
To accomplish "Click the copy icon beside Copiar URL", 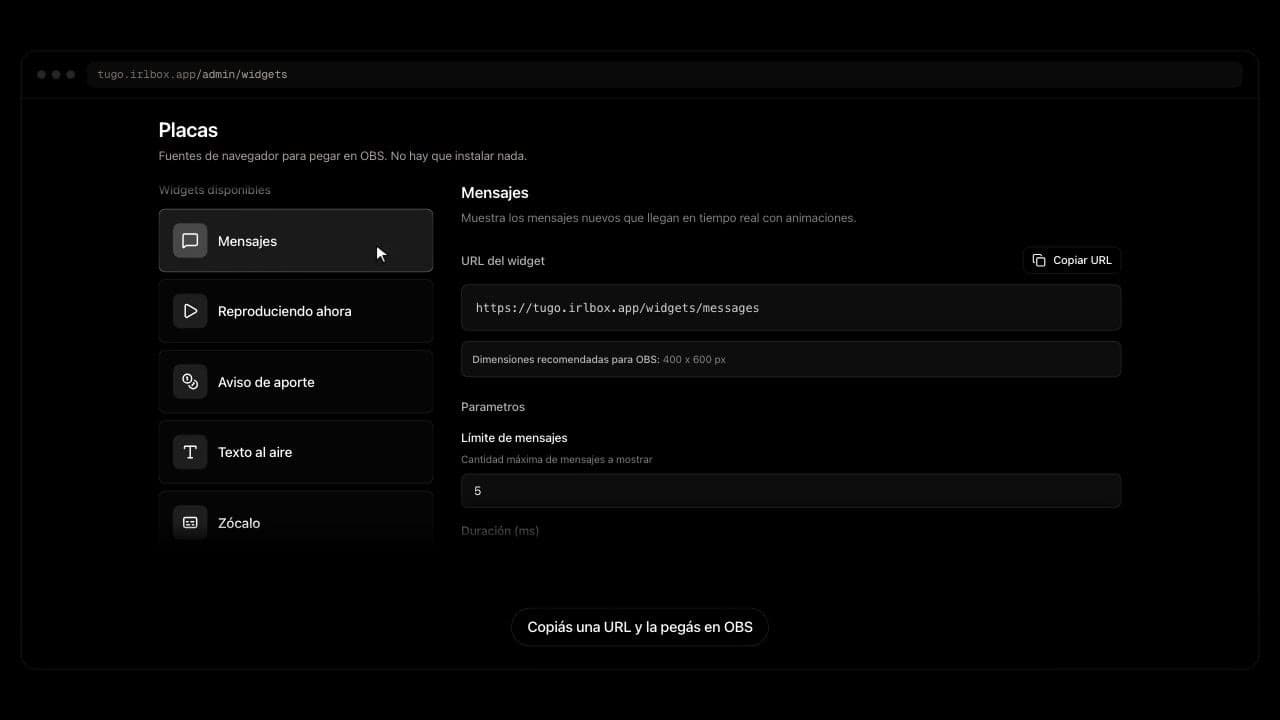I will pyautogui.click(x=1039, y=260).
